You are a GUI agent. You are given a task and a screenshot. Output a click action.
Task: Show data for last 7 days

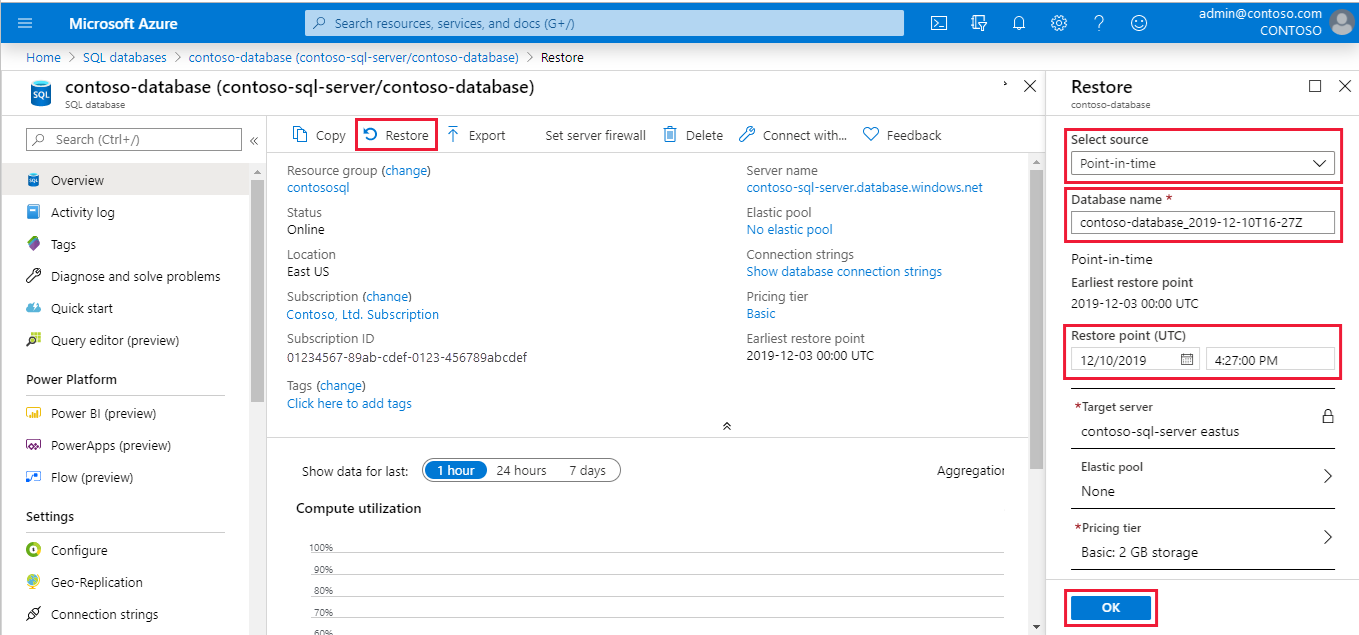(587, 470)
